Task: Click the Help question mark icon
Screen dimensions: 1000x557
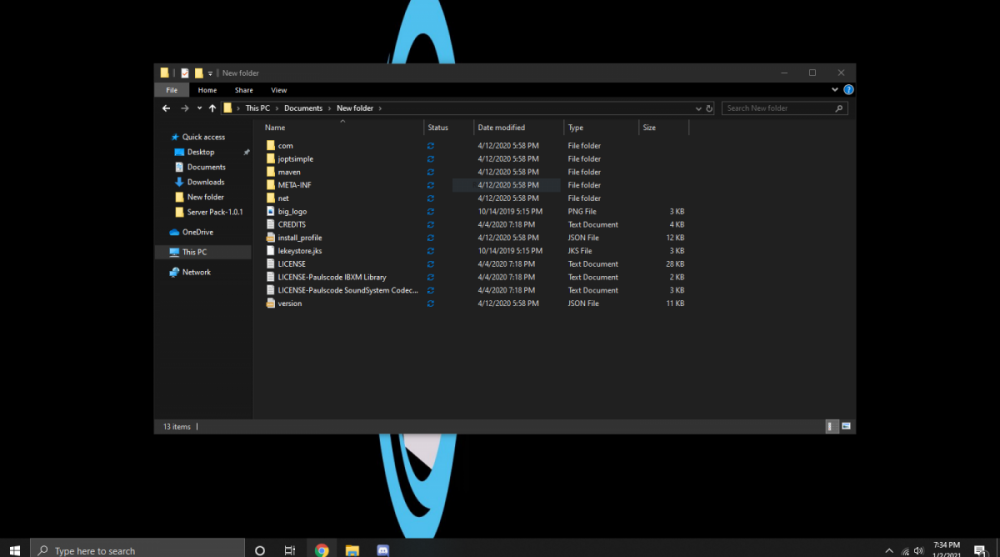Action: click(x=848, y=90)
